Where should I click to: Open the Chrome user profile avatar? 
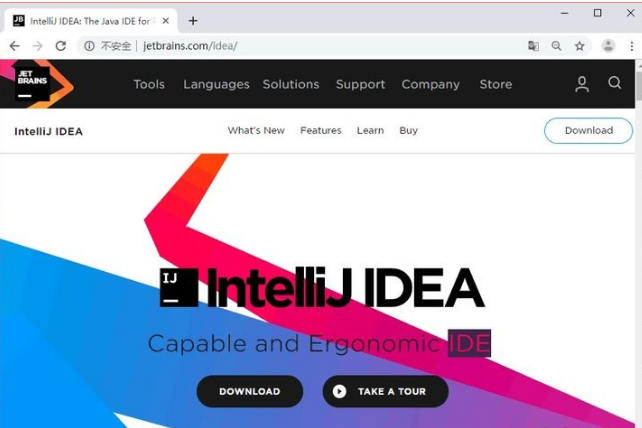pos(608,46)
